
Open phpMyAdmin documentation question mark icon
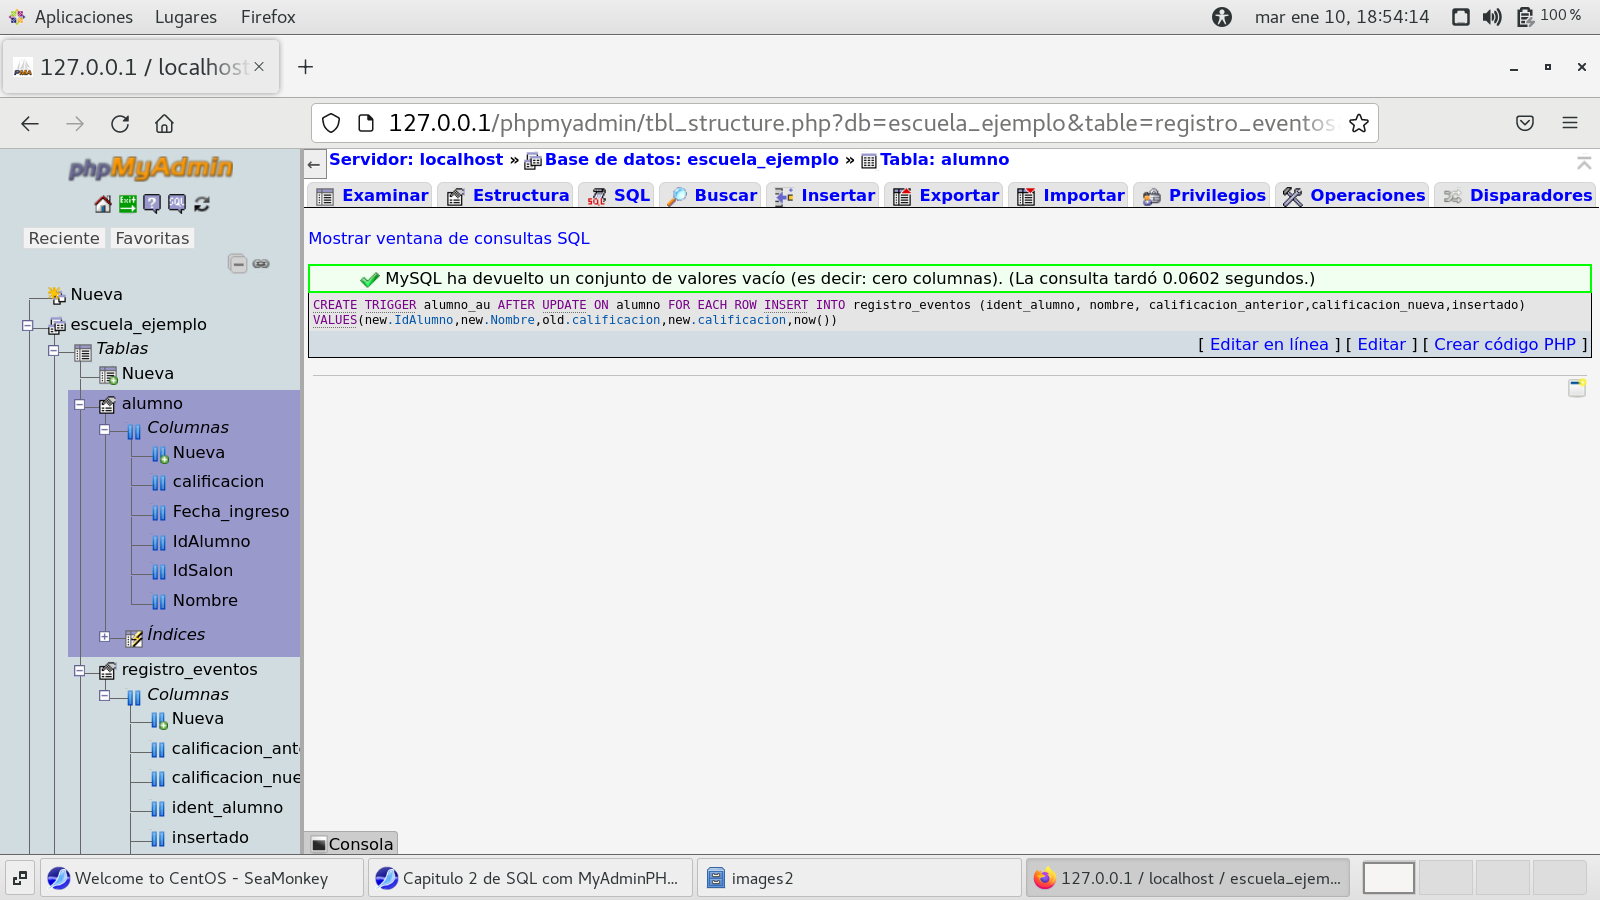(x=152, y=204)
